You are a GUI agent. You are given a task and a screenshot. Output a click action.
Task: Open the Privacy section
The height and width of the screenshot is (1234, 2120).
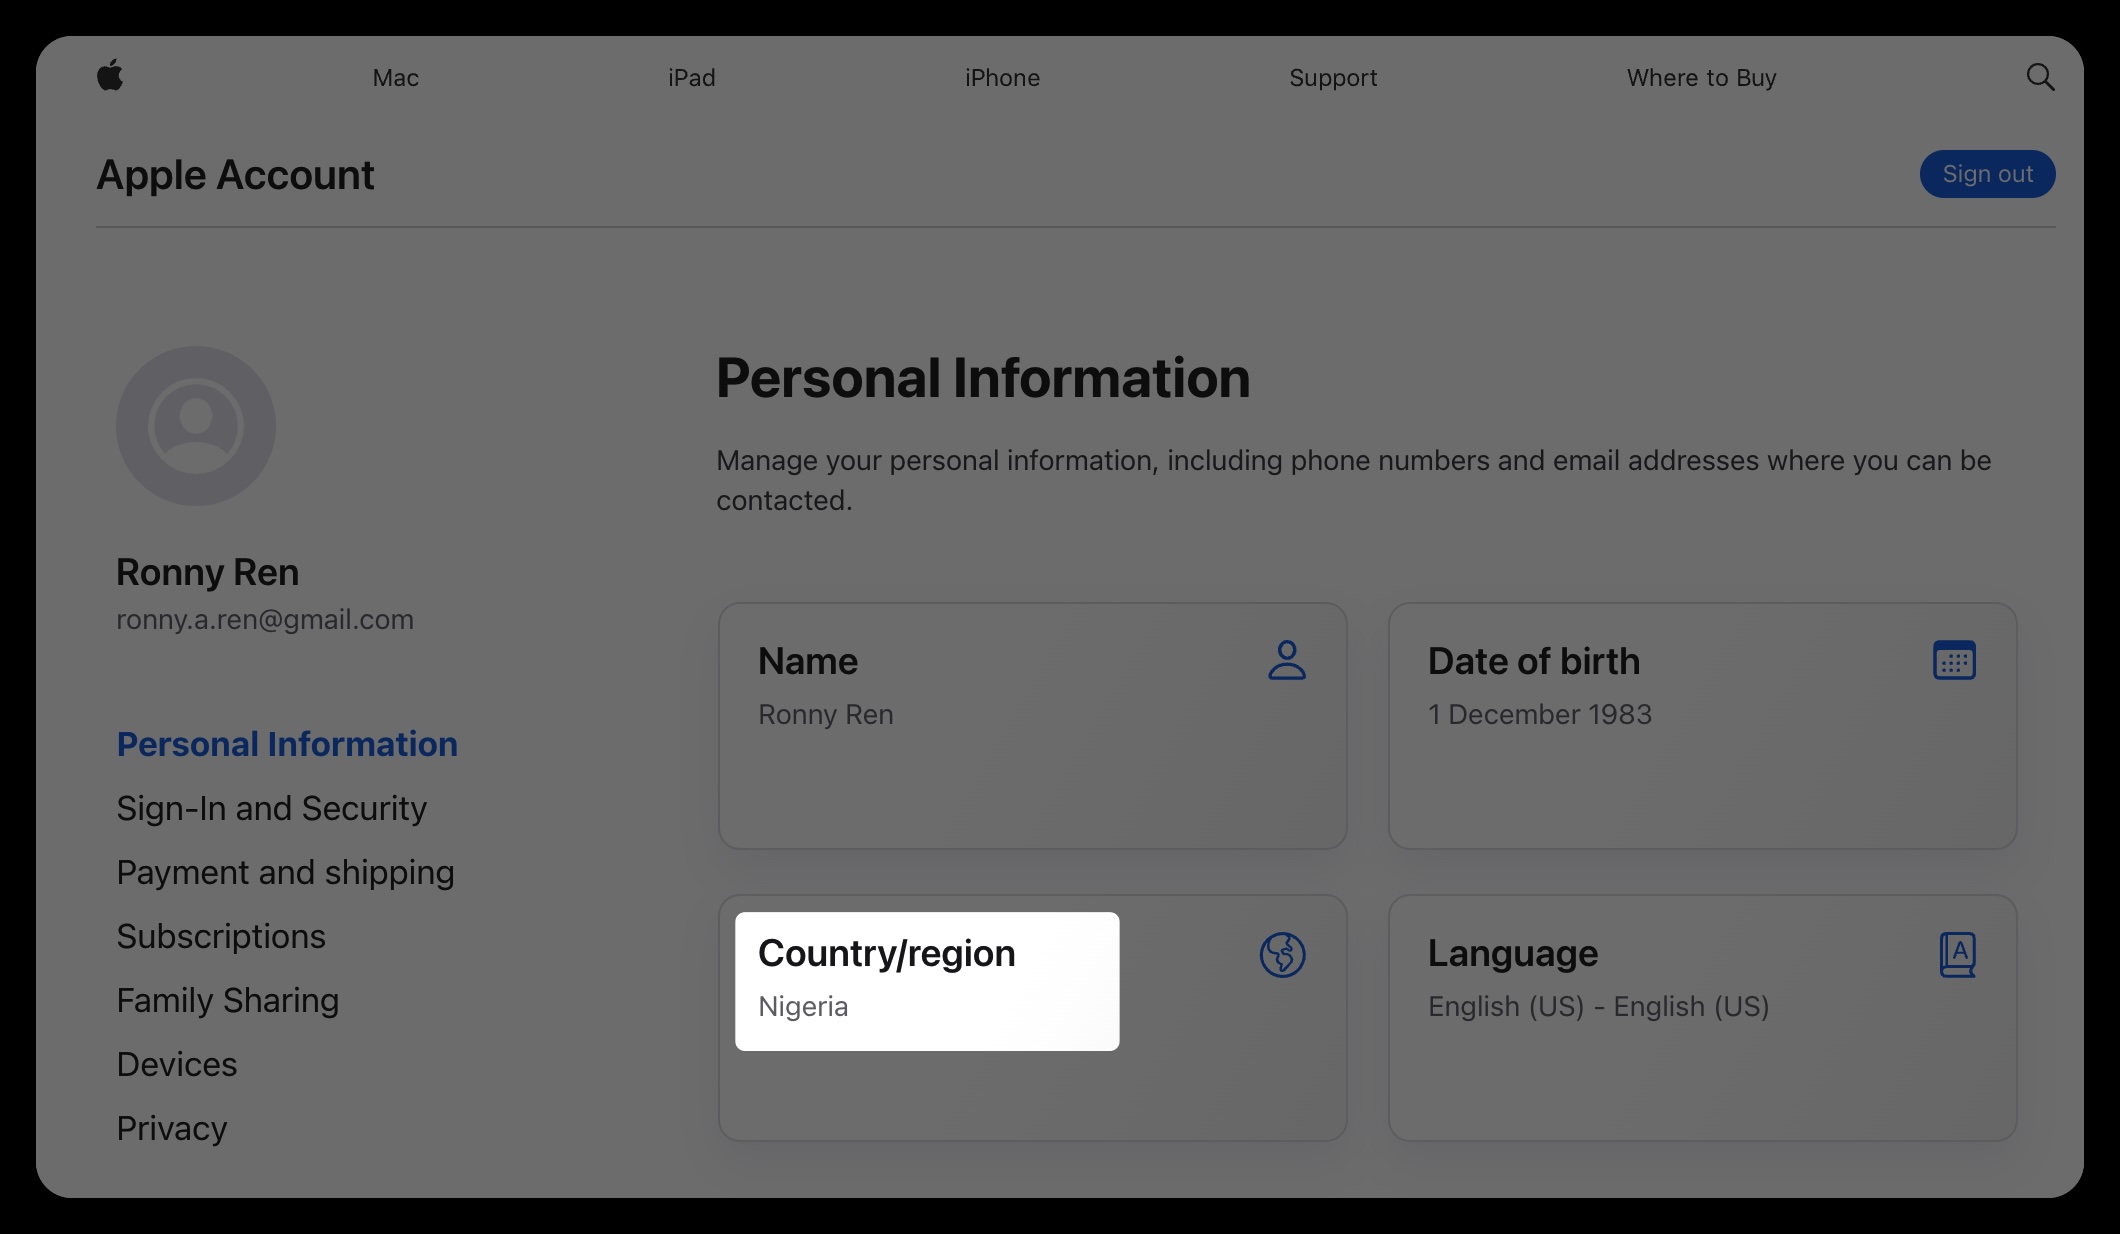tap(172, 1128)
